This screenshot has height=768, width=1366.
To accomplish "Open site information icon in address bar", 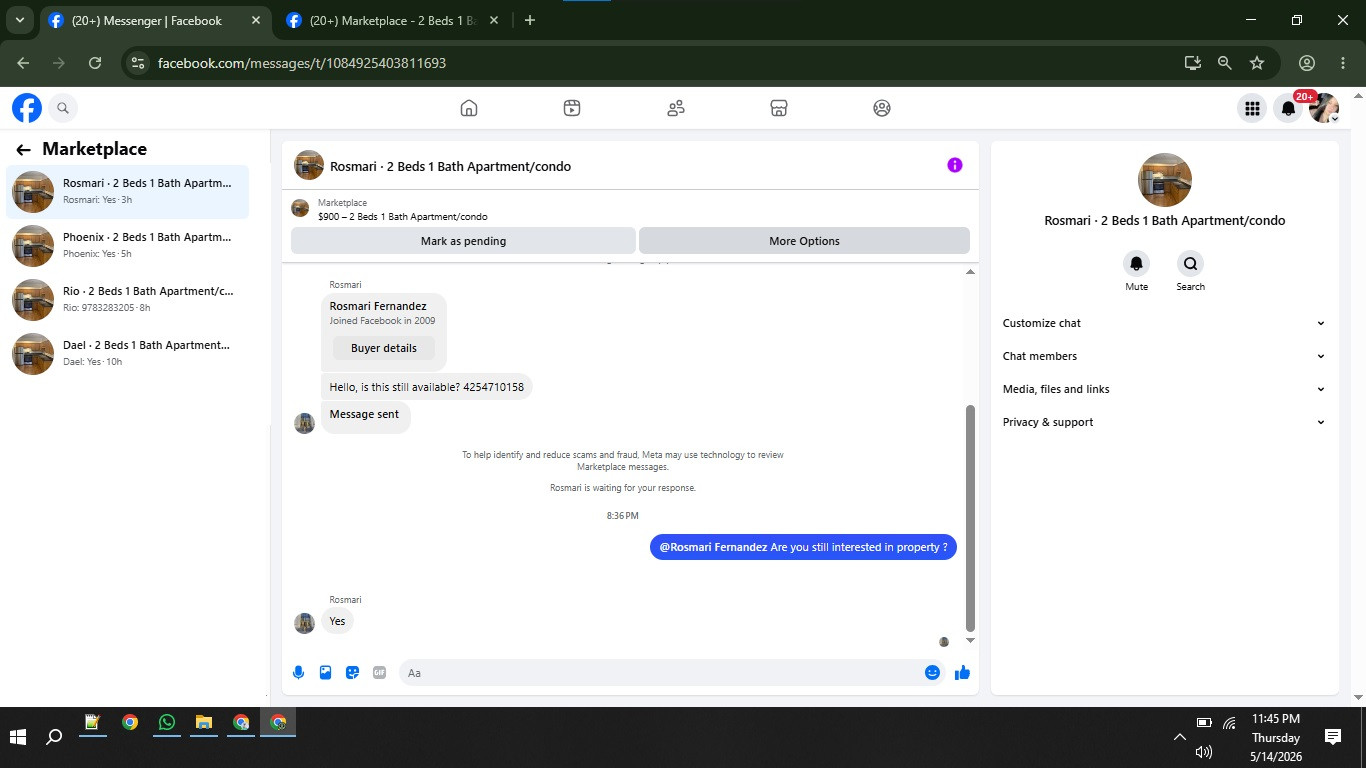I will pos(138,63).
